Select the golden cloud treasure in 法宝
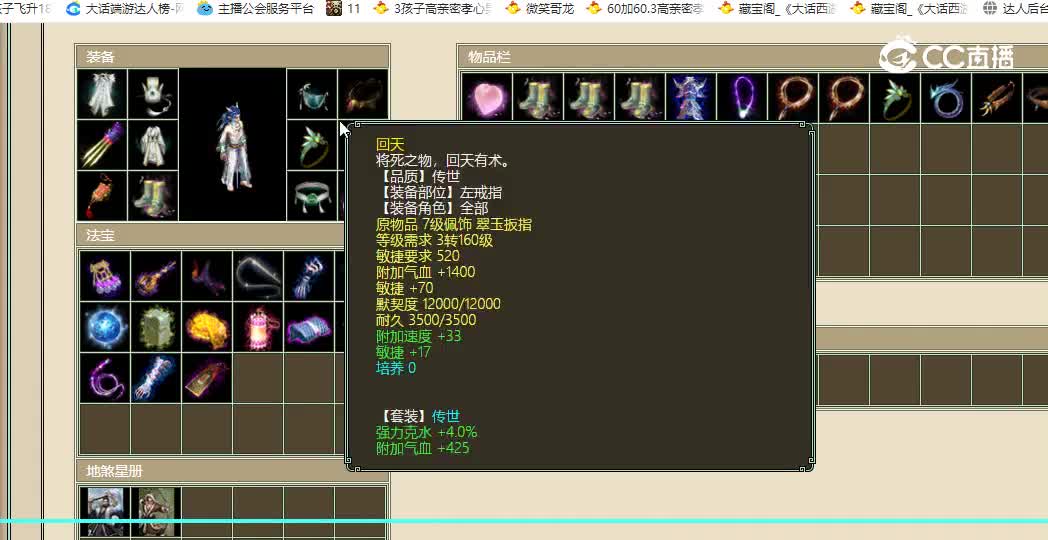 coord(207,327)
